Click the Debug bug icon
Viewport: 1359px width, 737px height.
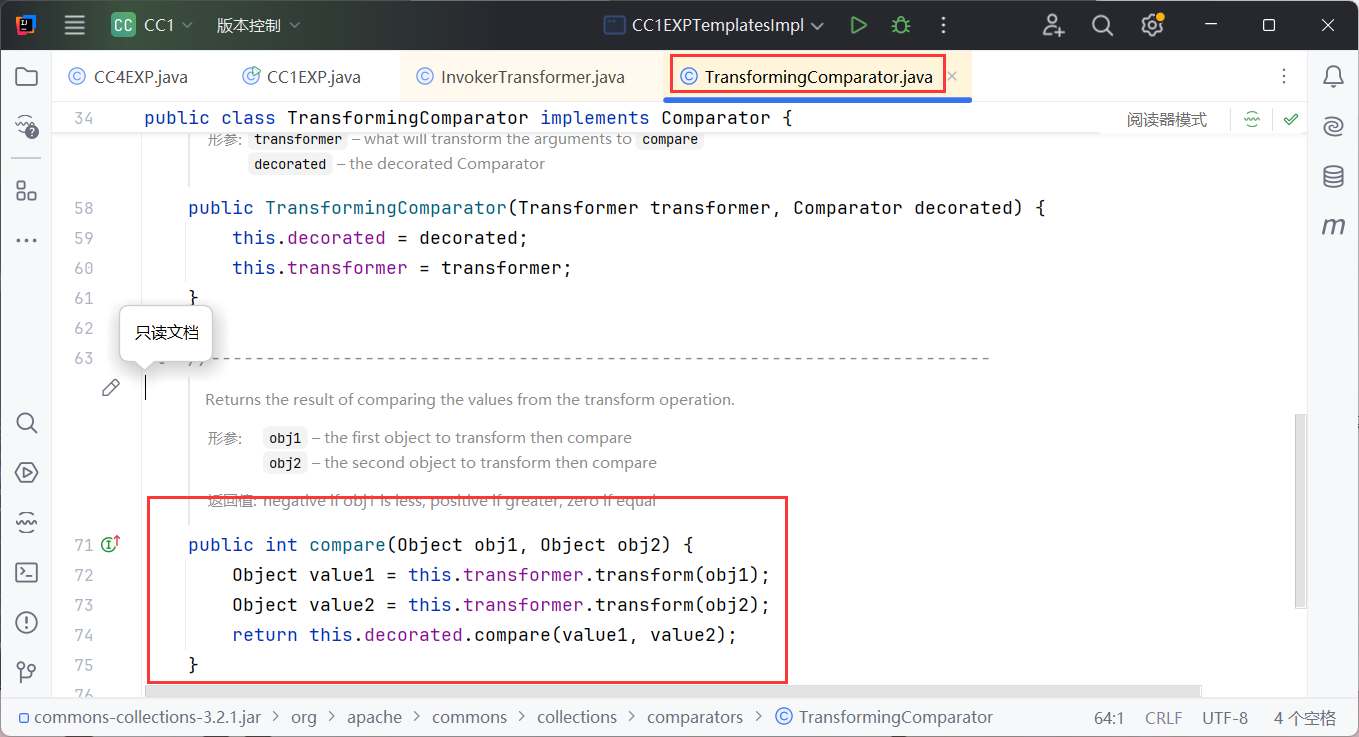click(901, 25)
